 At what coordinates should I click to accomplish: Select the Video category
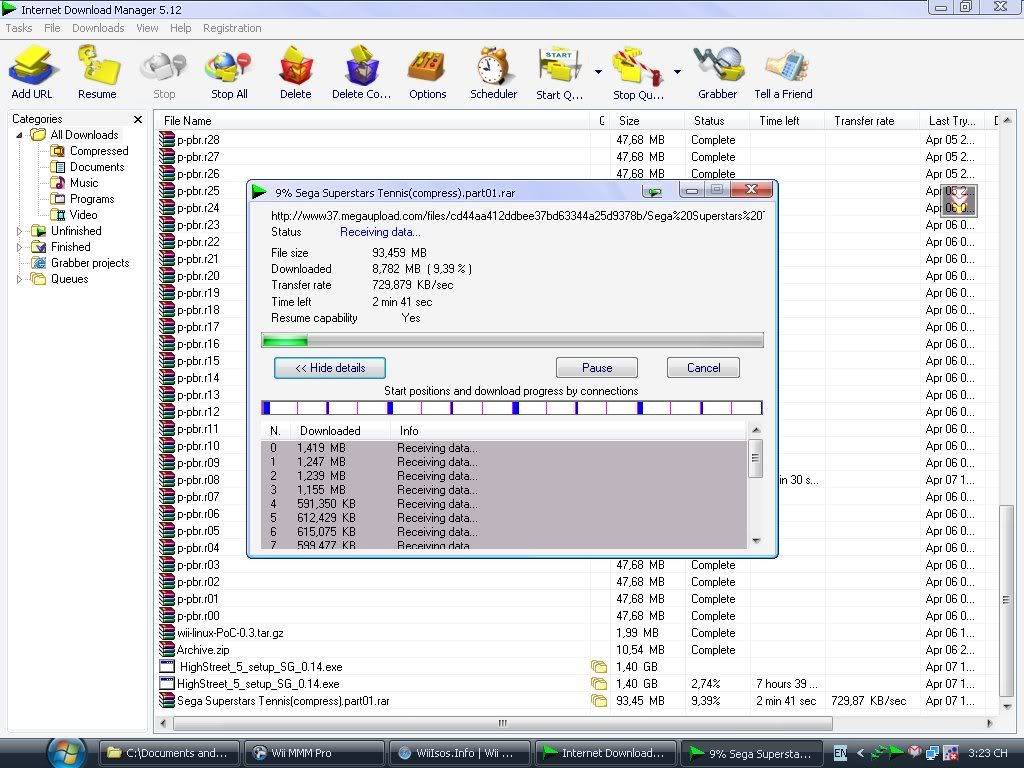point(74,215)
